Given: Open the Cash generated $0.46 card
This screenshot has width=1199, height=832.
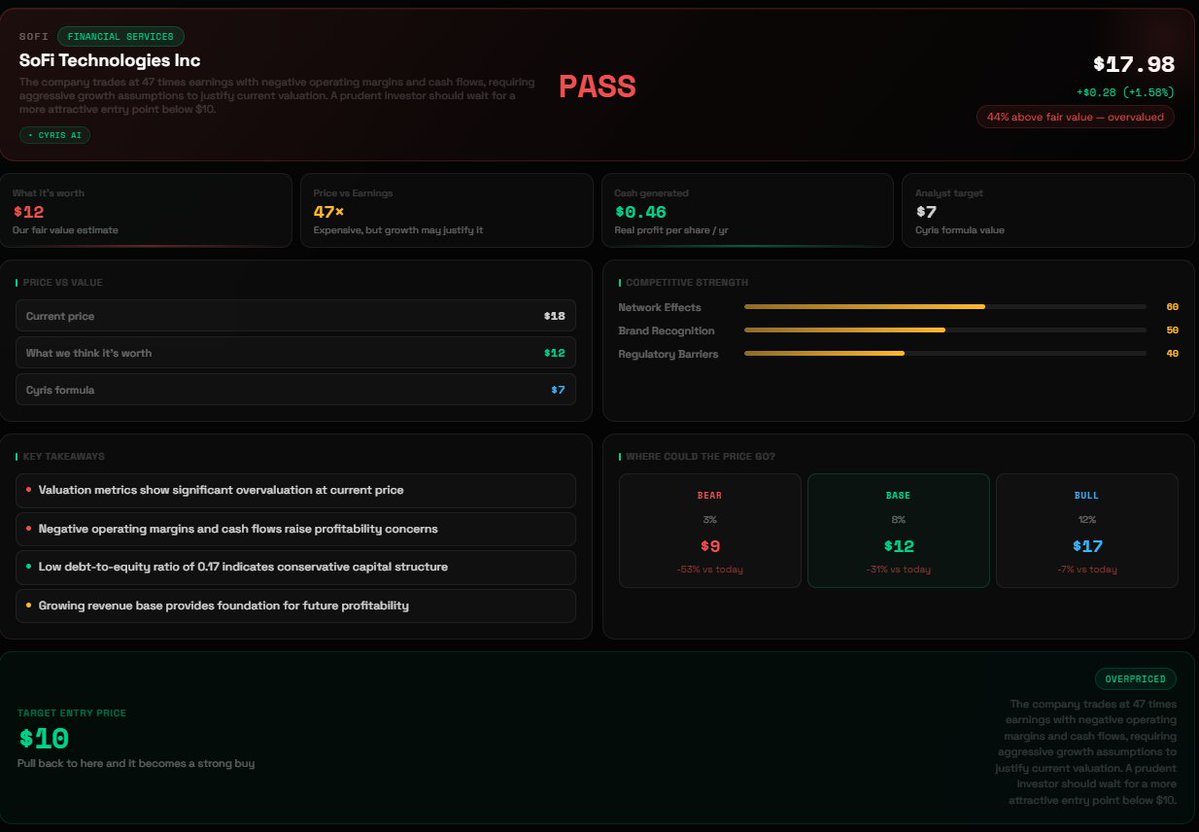Looking at the screenshot, I should (x=747, y=210).
